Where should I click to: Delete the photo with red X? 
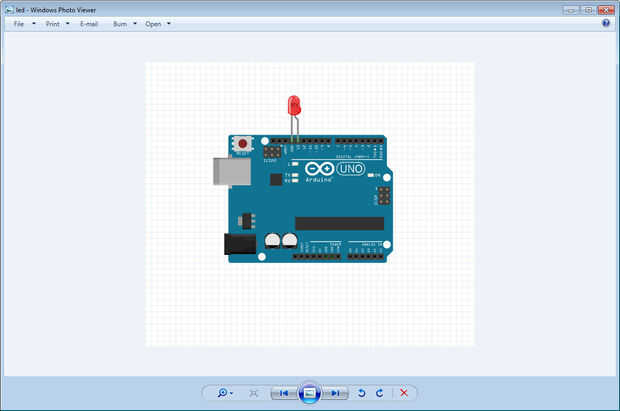coord(404,393)
